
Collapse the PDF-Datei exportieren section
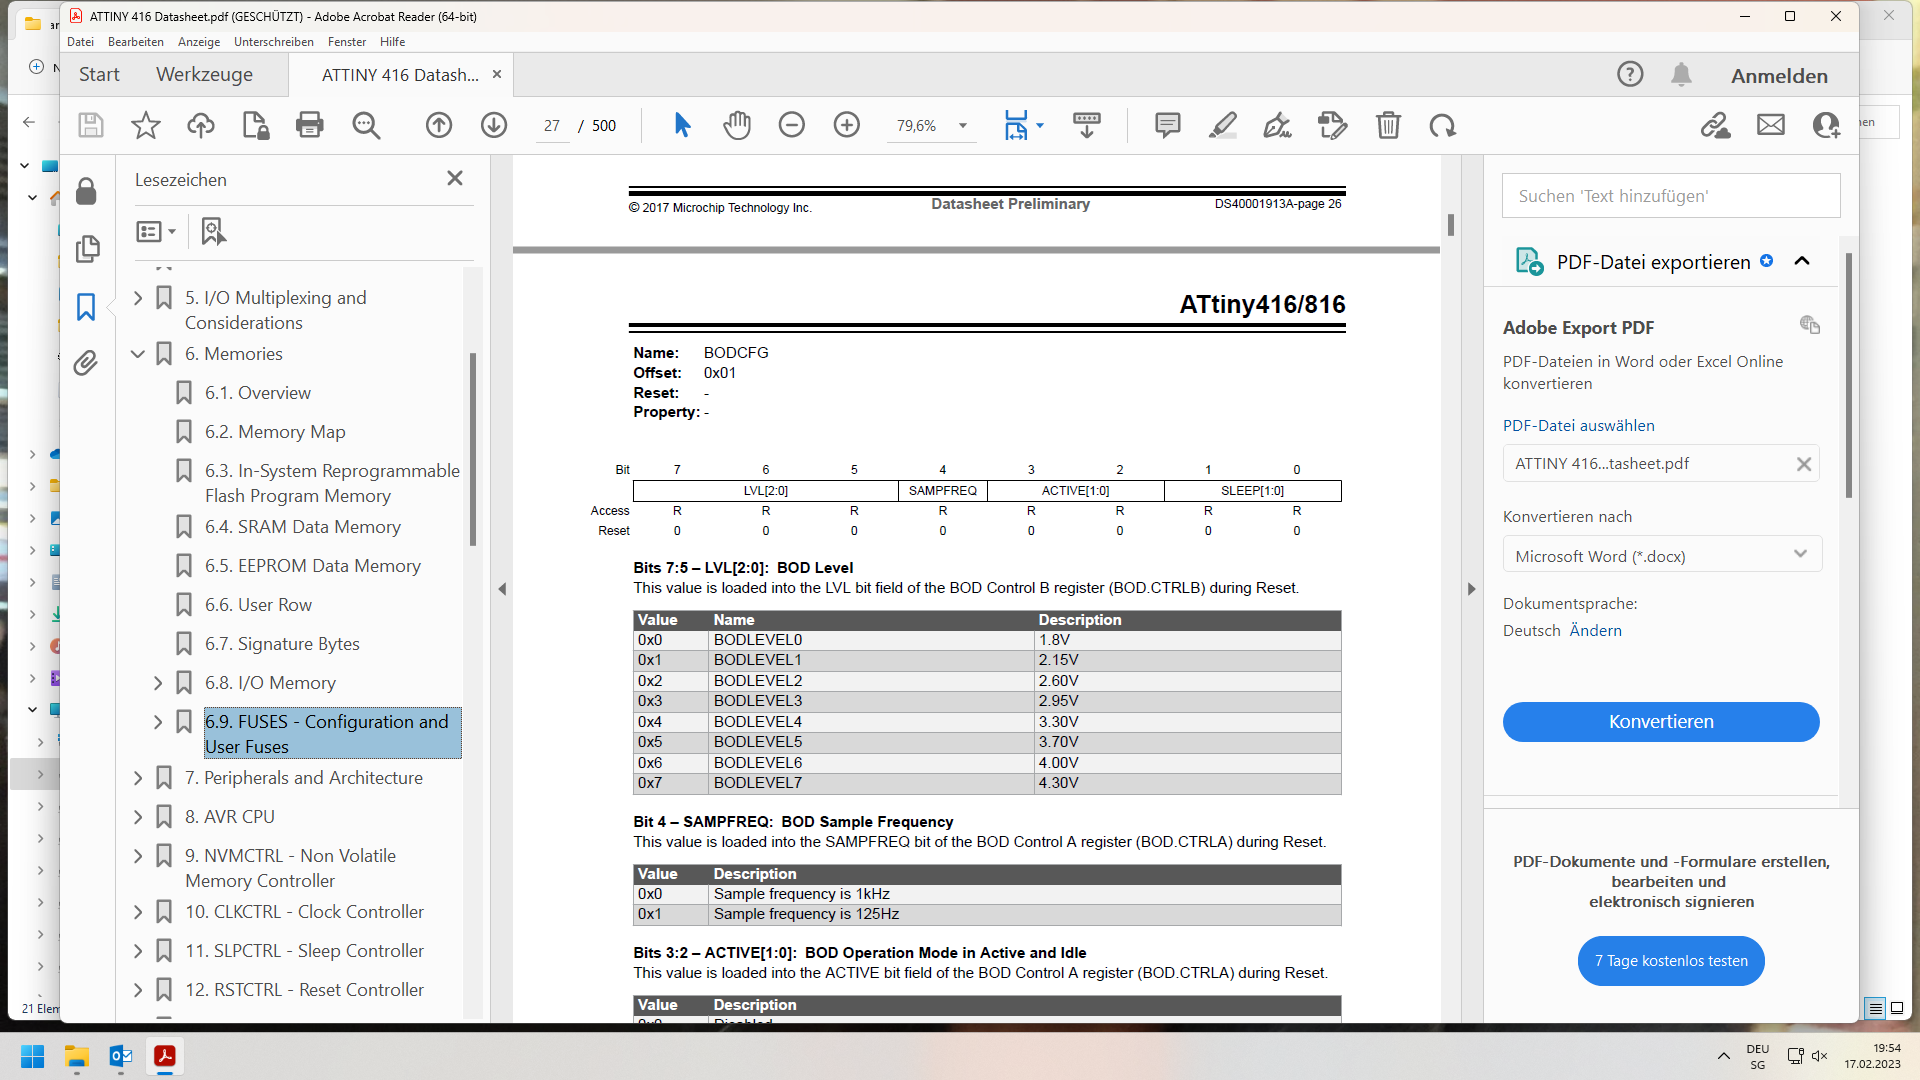(1802, 261)
